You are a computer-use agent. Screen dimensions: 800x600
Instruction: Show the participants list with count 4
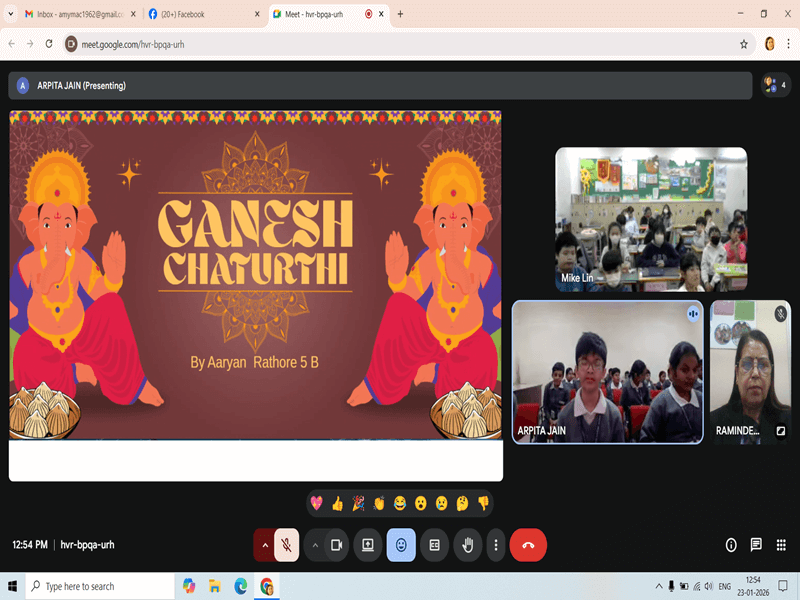tap(775, 85)
